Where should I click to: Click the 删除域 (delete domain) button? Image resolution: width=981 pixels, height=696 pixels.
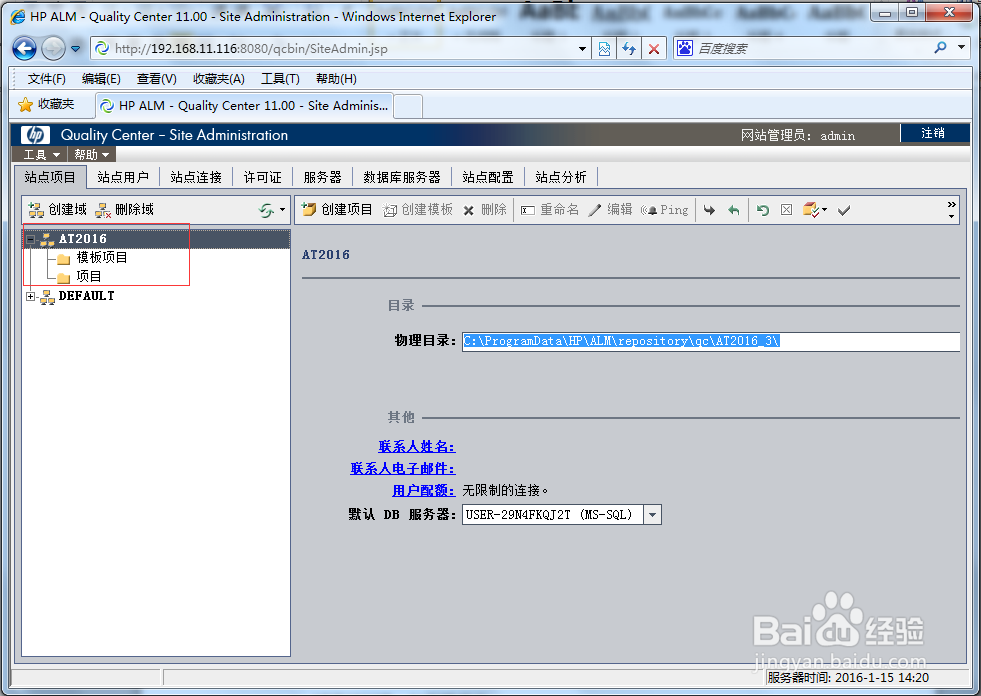click(x=124, y=210)
